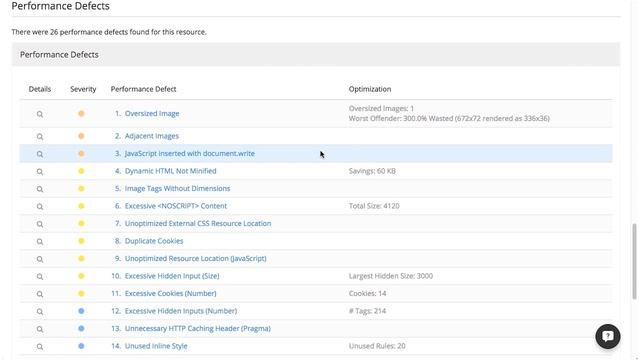The width and height of the screenshot is (640, 360).
Task: Click magnifier for JavaScript inserted with document.write
Action: (40, 154)
